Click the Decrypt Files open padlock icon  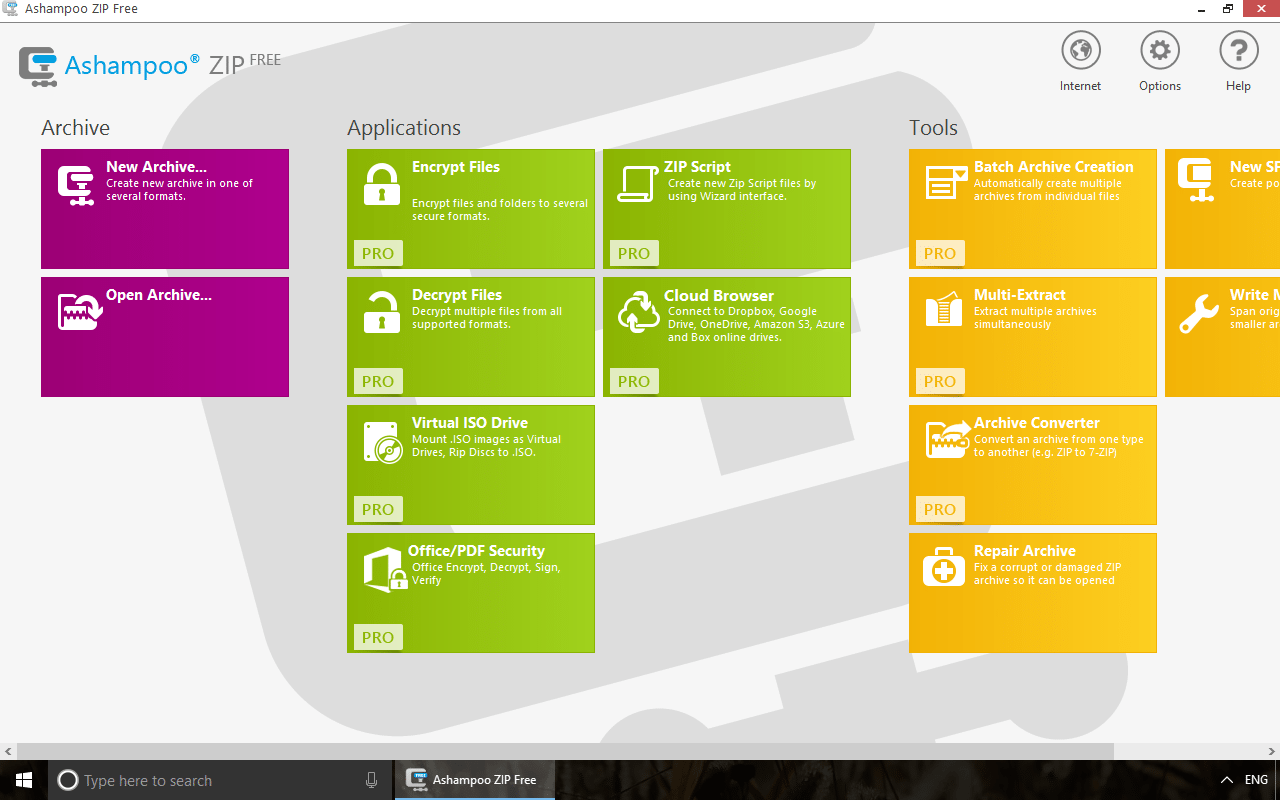tap(381, 312)
